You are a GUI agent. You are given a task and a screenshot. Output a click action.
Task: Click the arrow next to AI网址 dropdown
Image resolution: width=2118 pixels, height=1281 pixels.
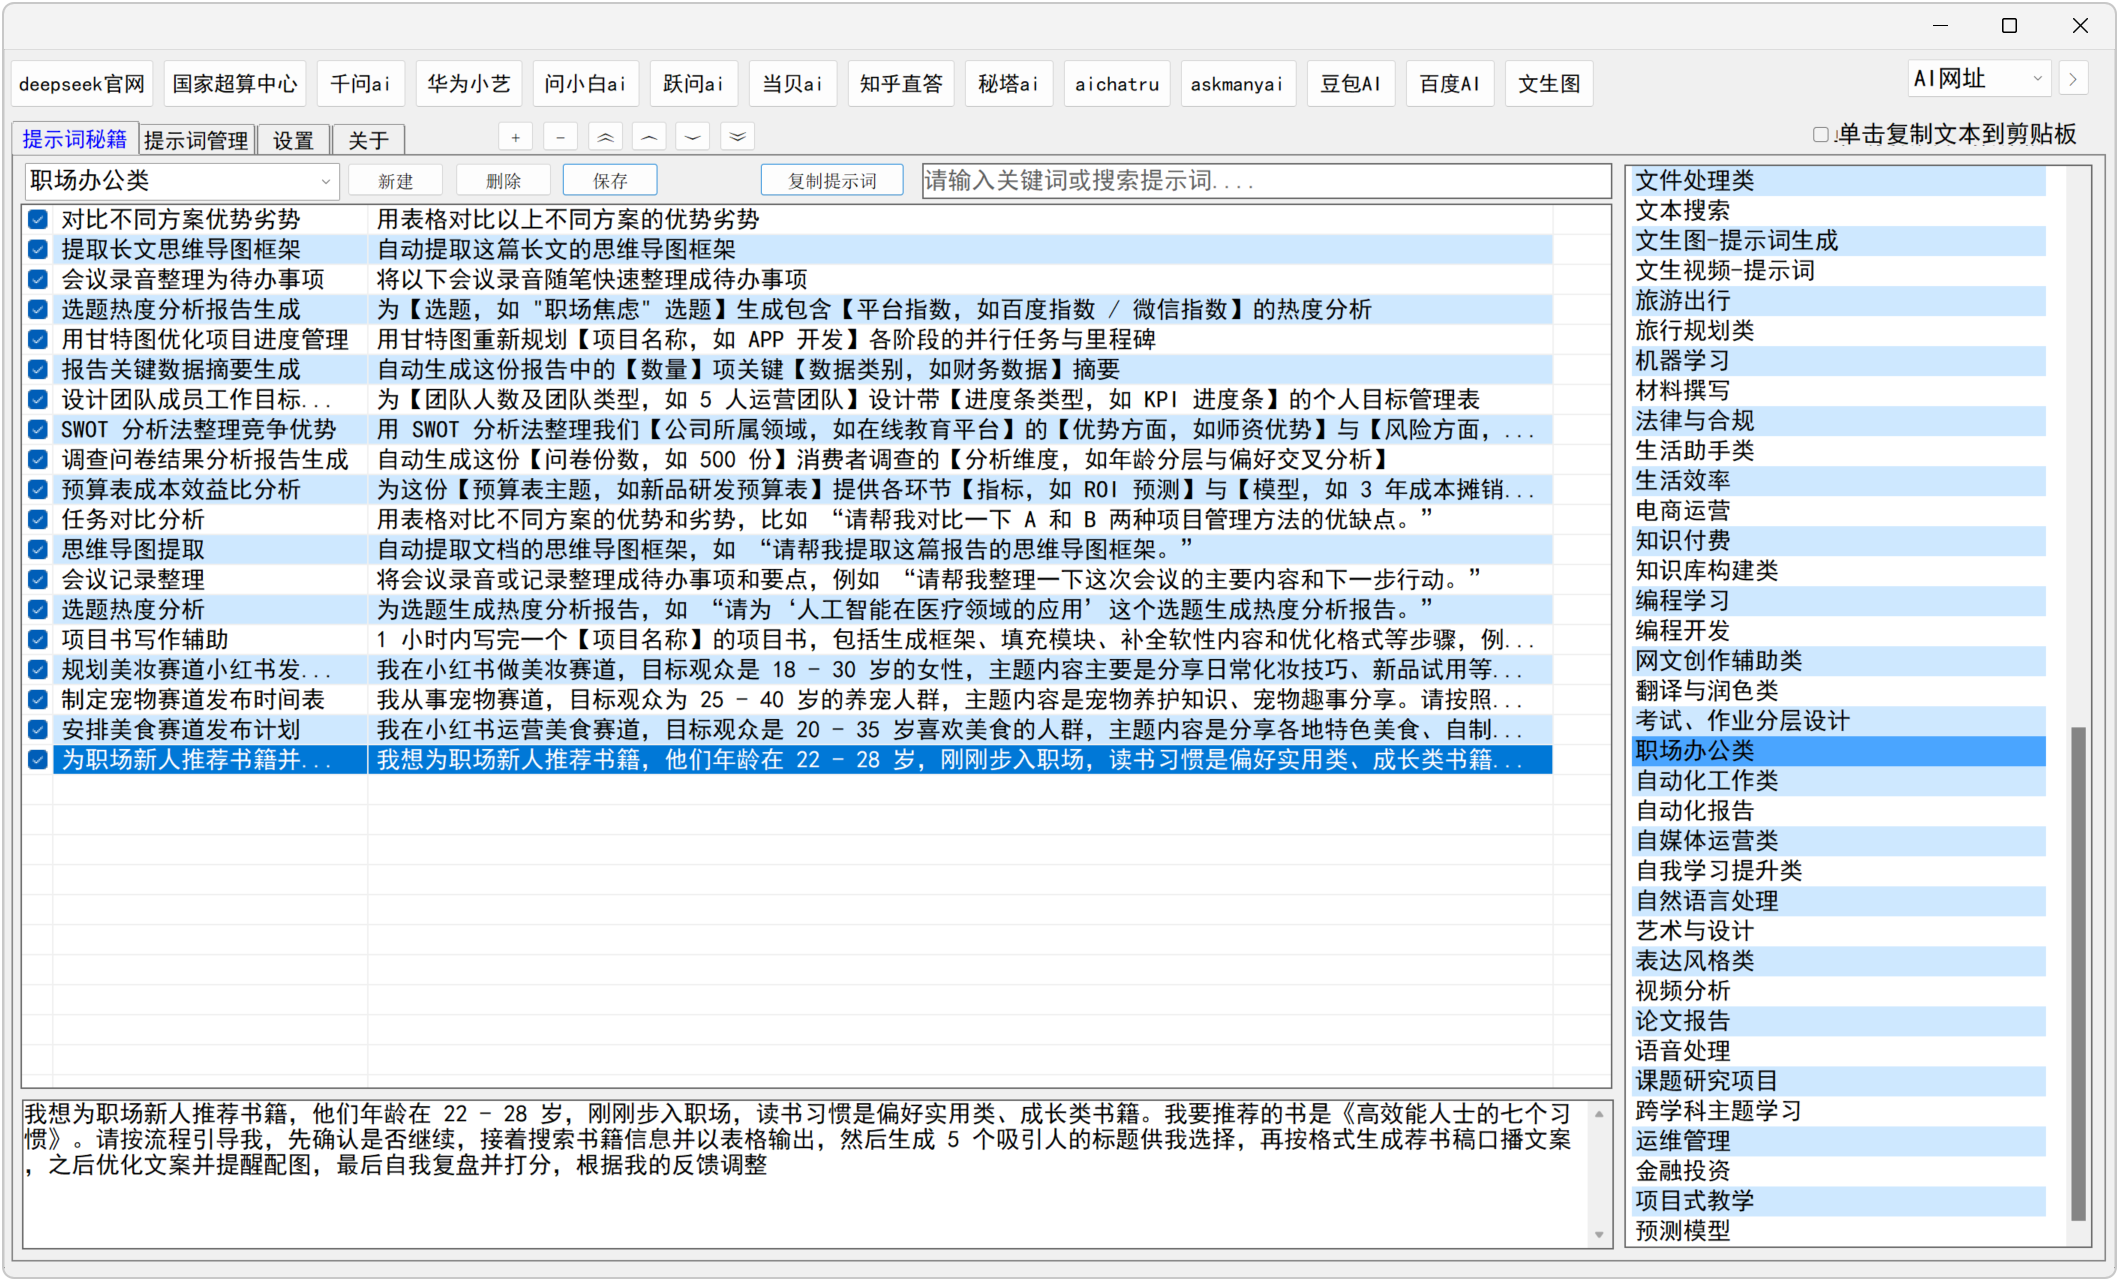2074,79
